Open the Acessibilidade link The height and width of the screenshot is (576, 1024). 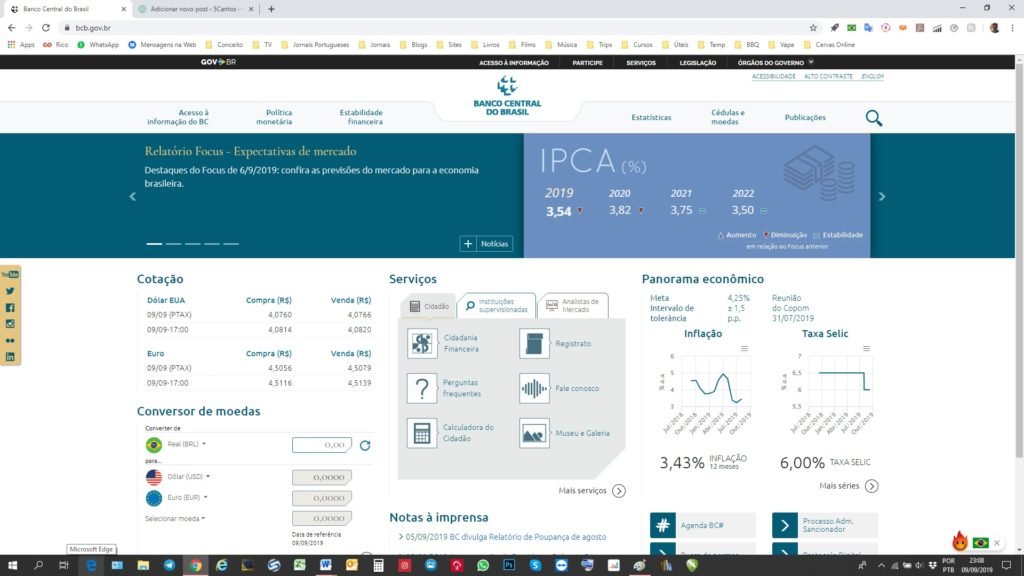click(773, 76)
